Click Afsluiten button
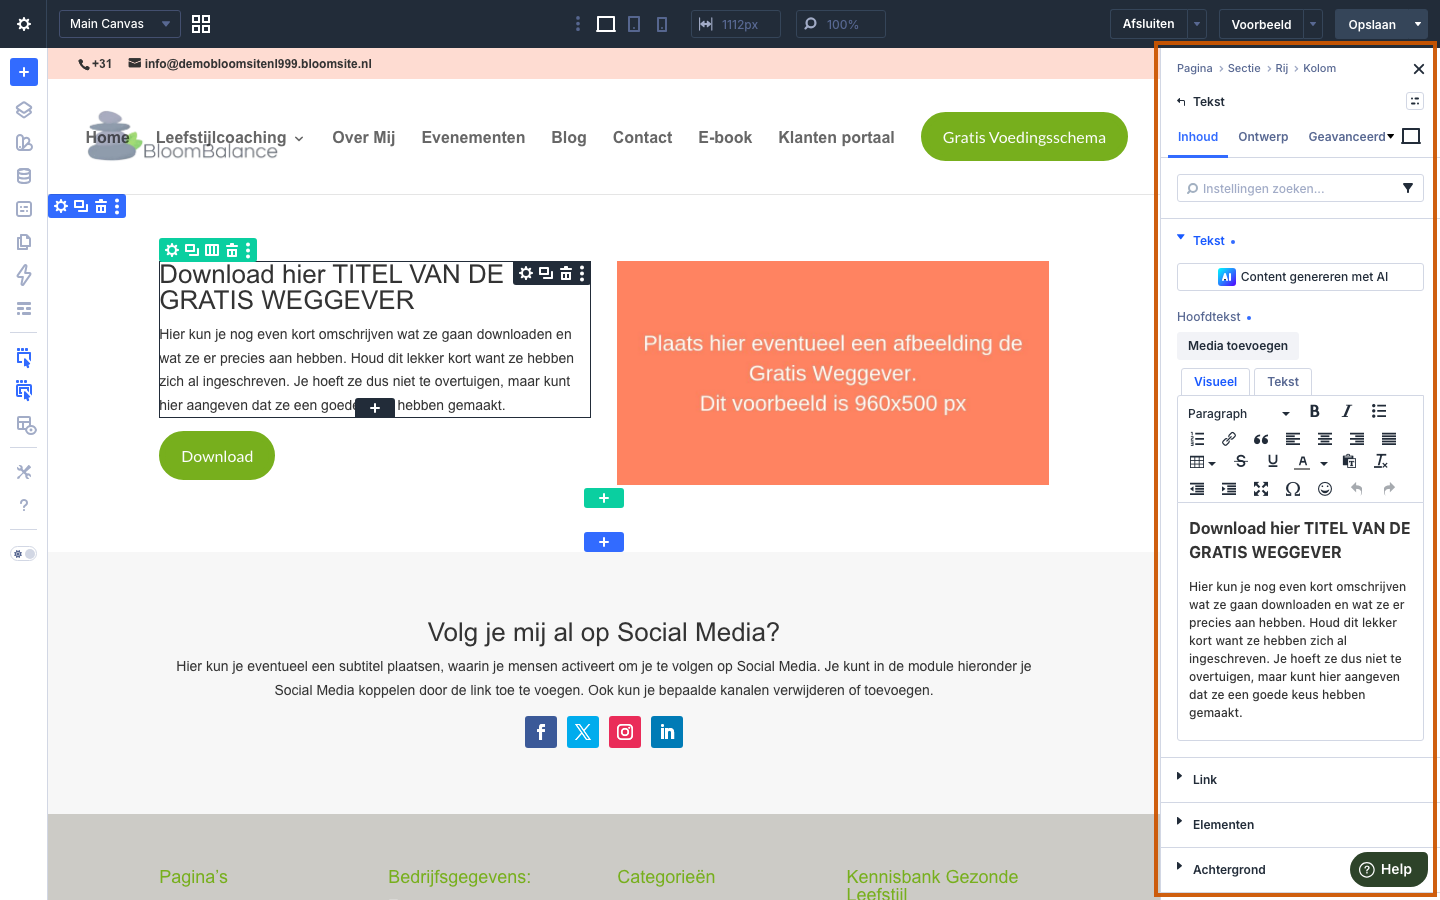 point(1148,24)
